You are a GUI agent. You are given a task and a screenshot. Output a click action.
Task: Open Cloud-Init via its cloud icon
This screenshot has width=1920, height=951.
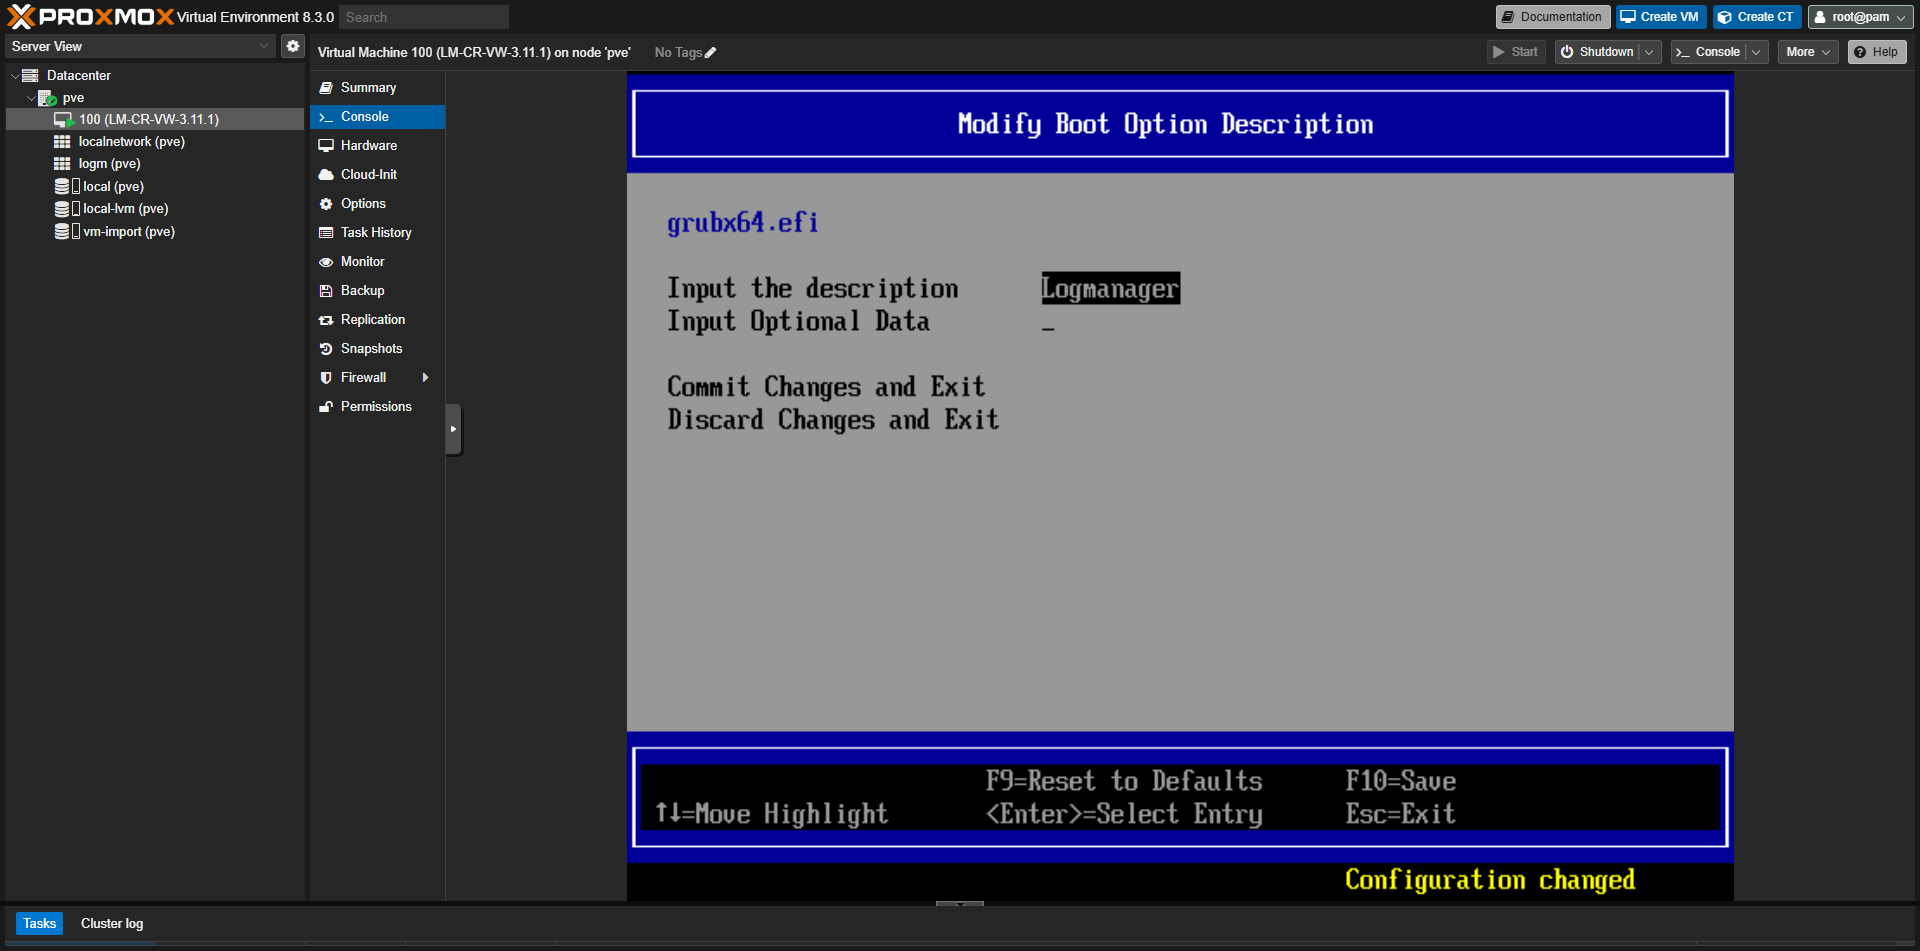pos(326,174)
